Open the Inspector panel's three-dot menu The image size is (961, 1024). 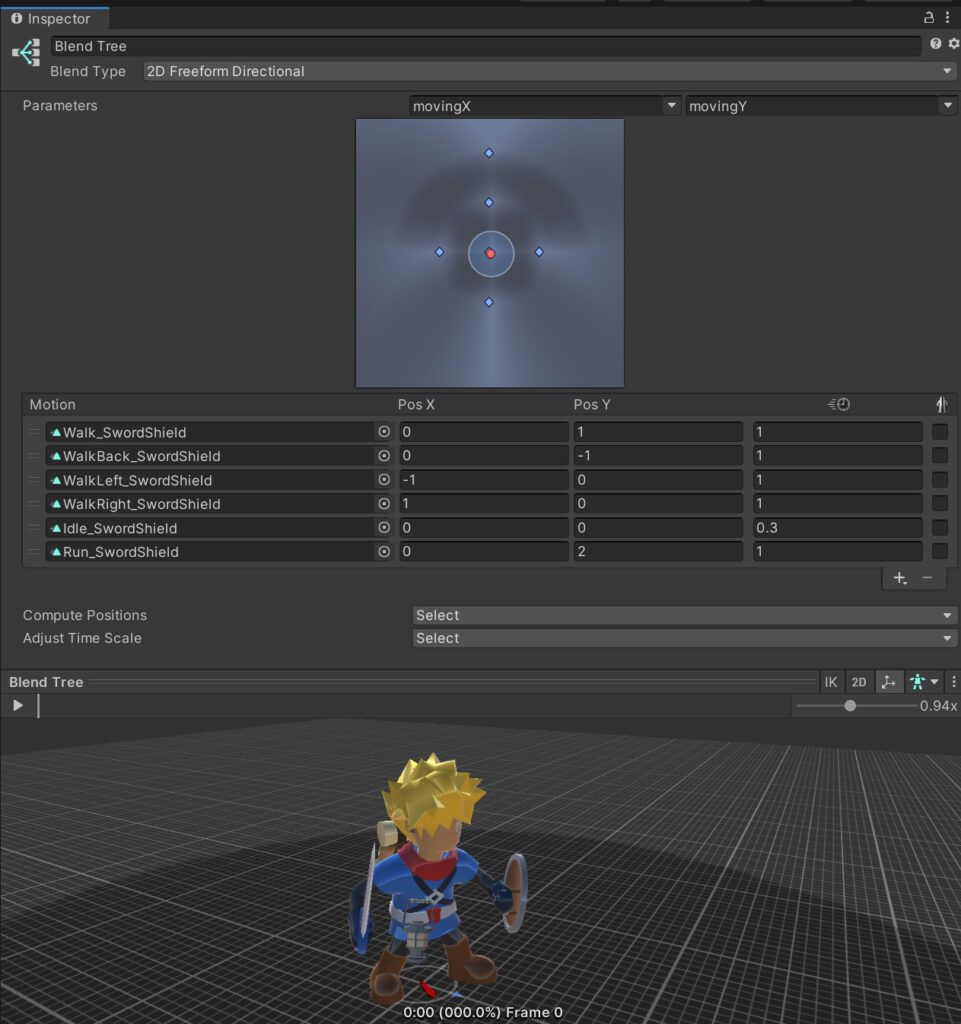pos(947,18)
